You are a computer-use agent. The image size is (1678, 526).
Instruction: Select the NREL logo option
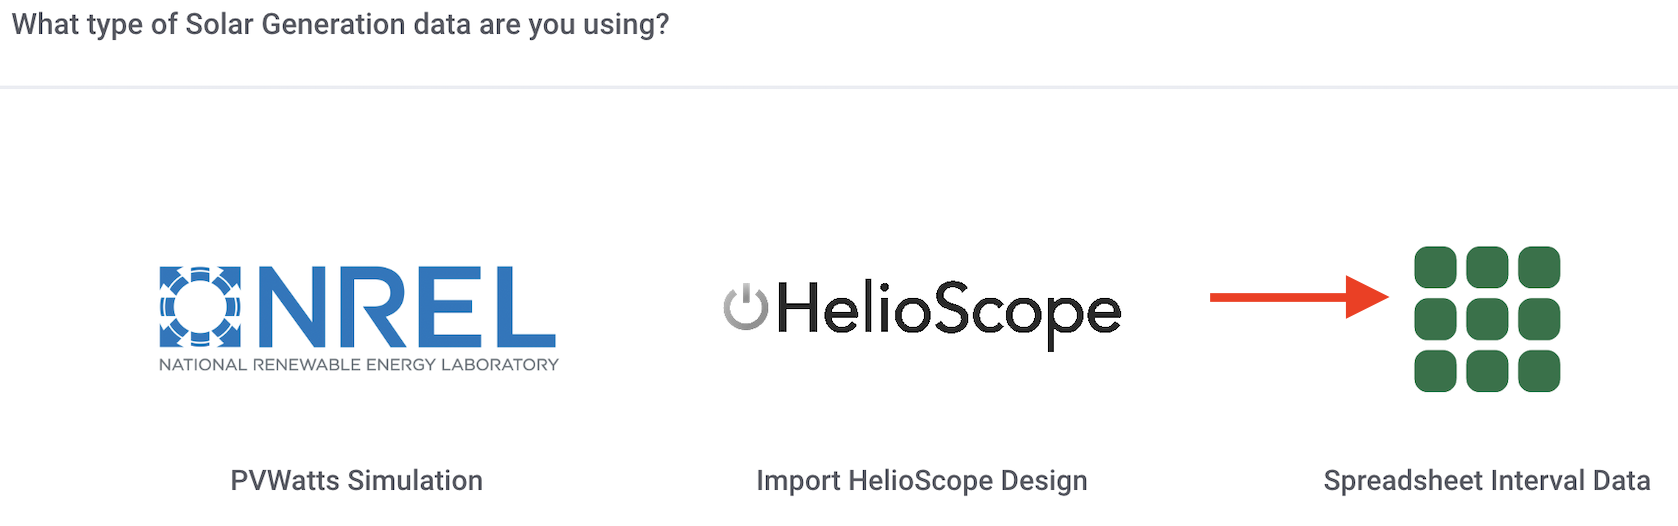(x=358, y=319)
